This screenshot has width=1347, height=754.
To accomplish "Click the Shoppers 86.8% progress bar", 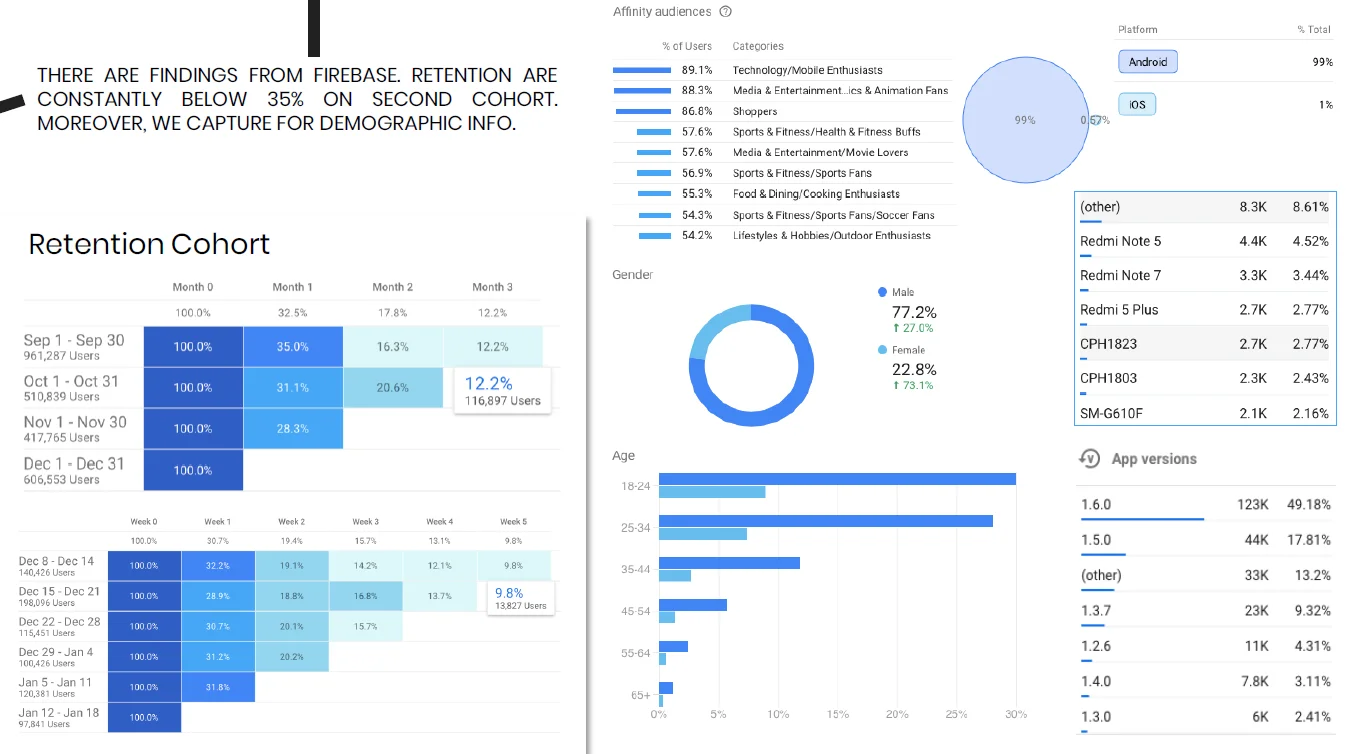I will (x=643, y=111).
